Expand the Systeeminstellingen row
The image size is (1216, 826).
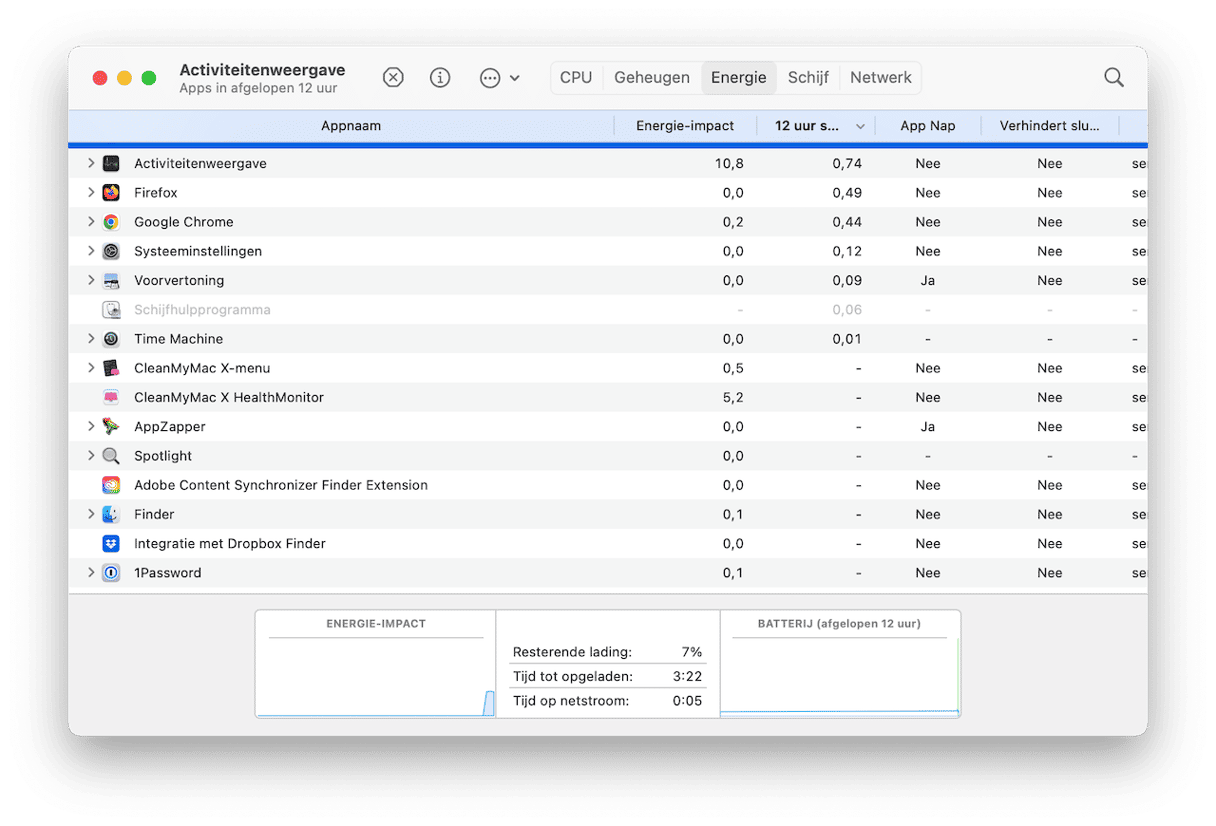tap(91, 251)
